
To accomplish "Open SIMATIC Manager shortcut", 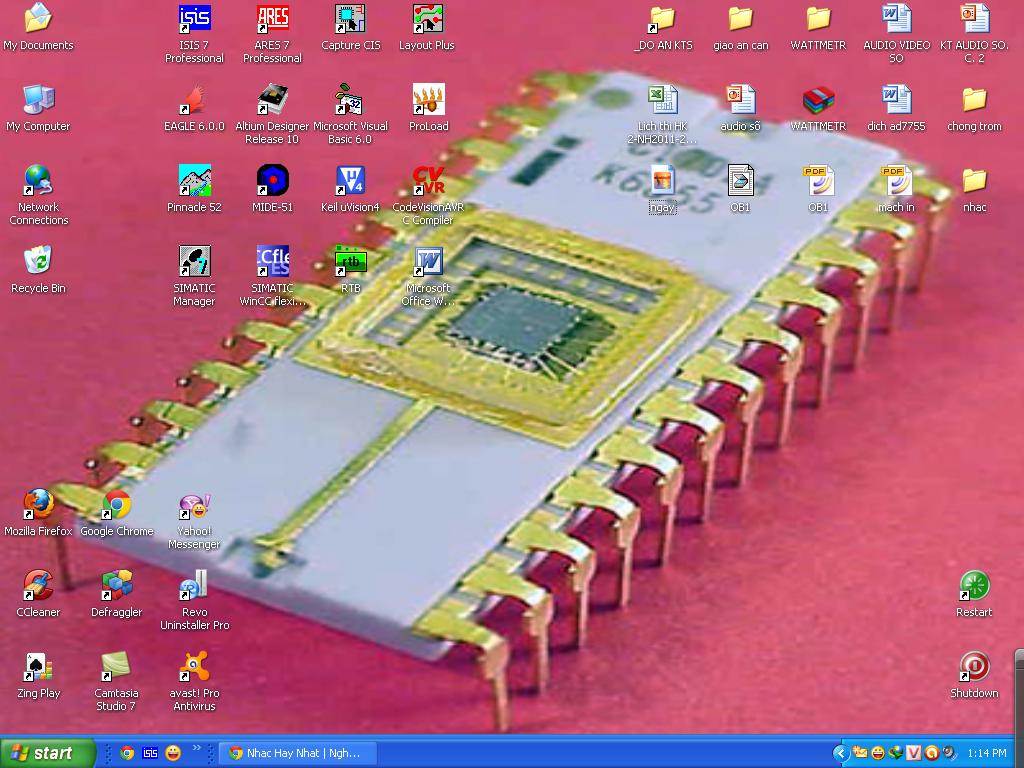I will (x=194, y=261).
